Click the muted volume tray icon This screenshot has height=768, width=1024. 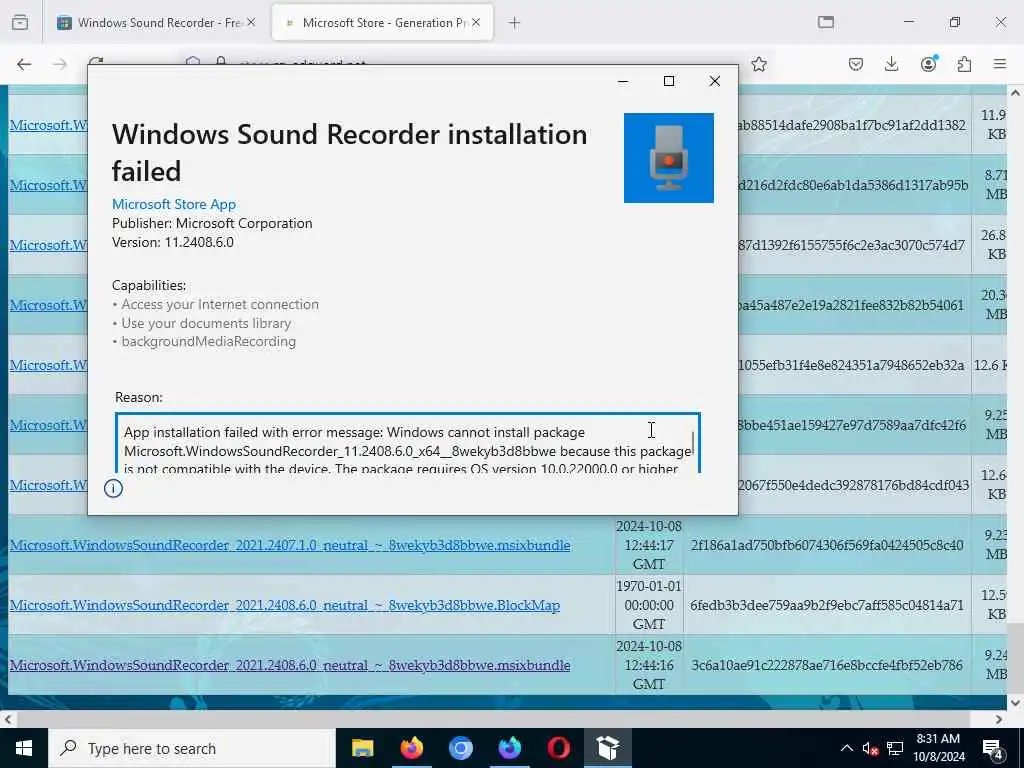click(870, 748)
